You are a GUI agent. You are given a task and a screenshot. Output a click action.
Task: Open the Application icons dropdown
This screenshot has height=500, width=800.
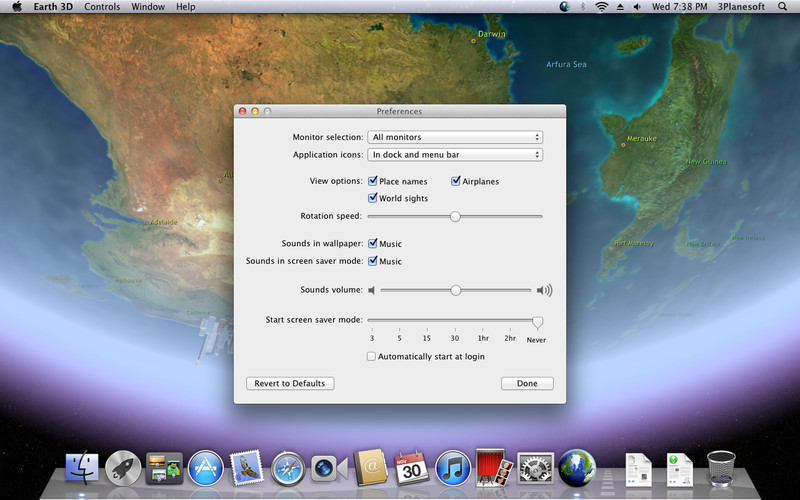point(455,155)
